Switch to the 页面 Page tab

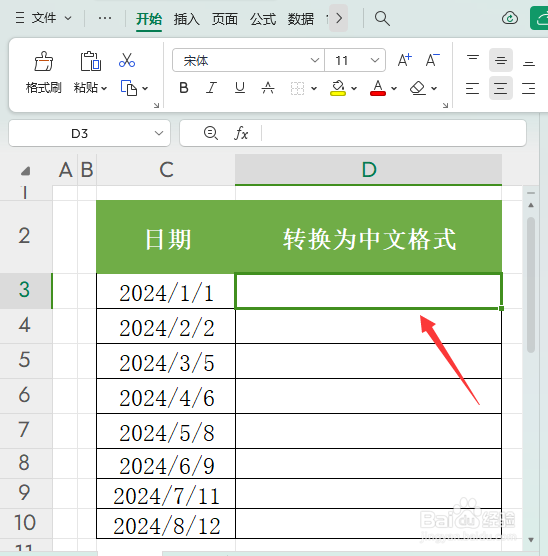tap(225, 19)
